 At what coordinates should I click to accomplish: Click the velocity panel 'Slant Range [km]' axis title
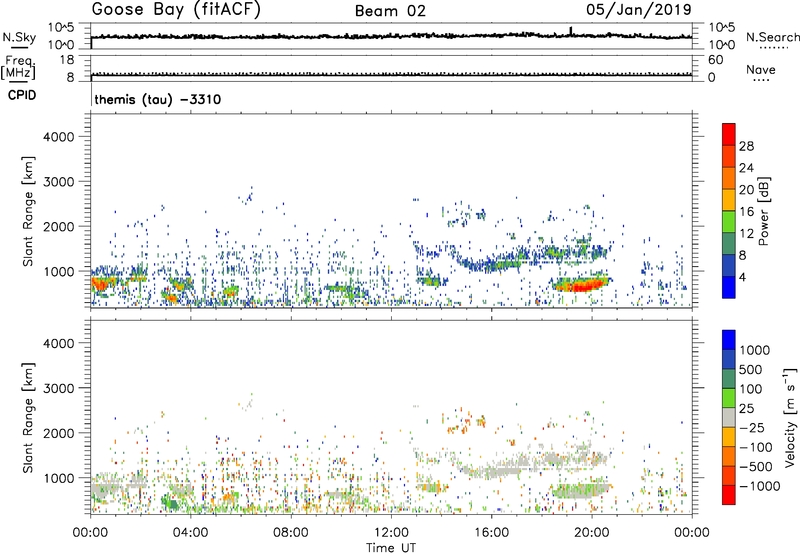click(x=28, y=417)
